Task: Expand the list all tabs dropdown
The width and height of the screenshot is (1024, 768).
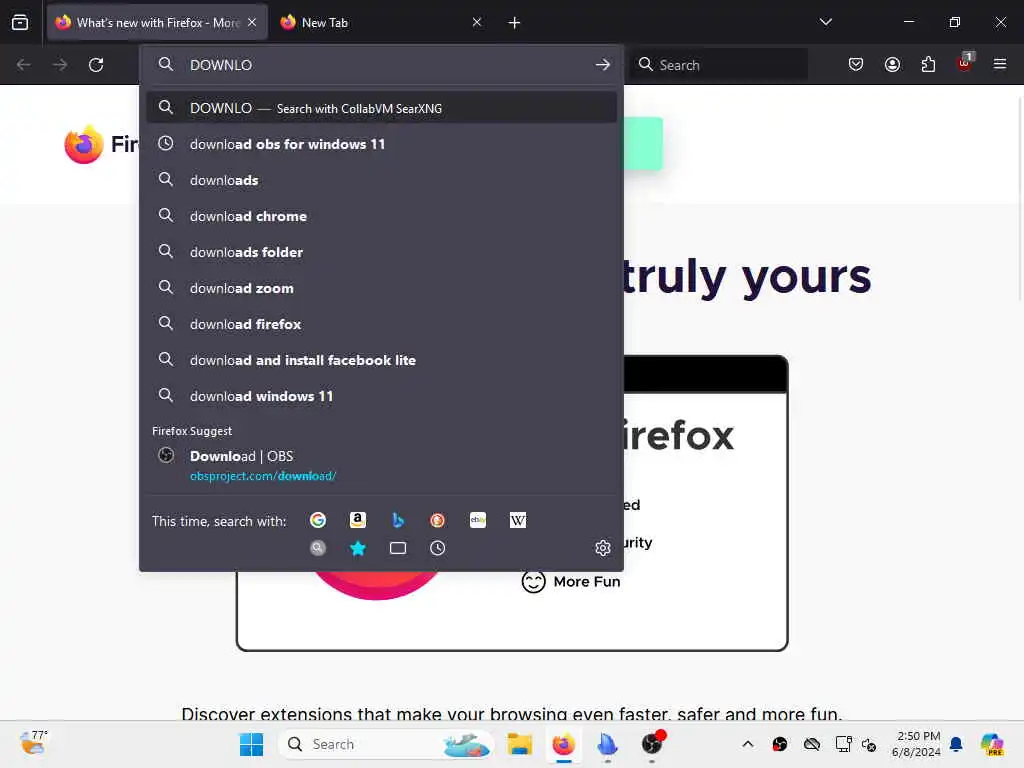Action: point(825,22)
